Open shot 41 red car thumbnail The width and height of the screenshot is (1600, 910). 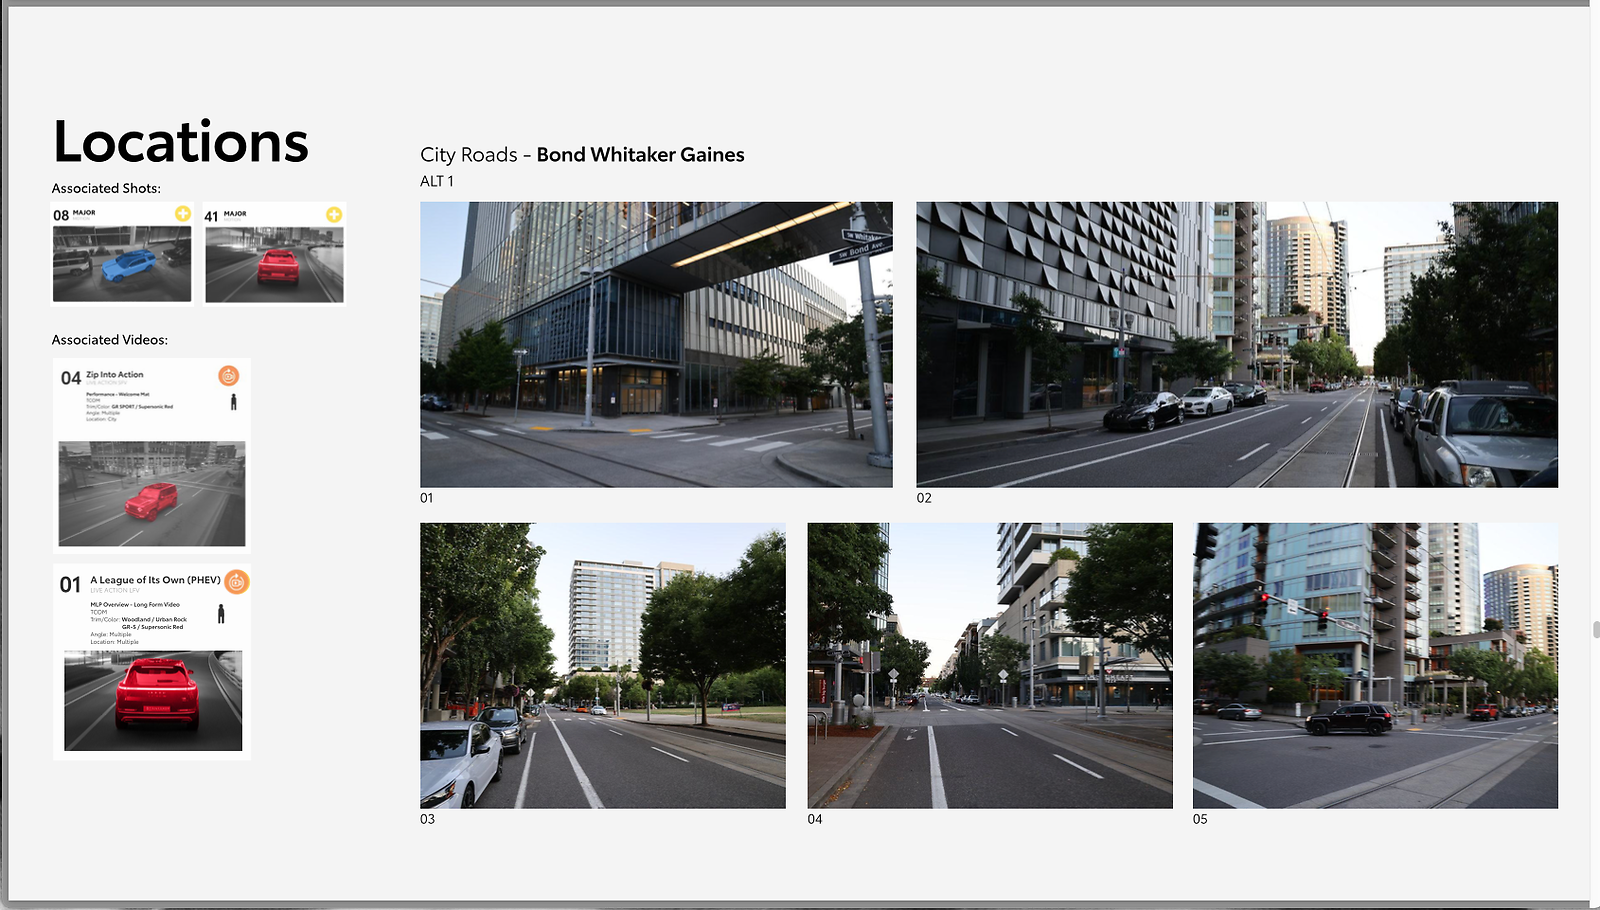[x=274, y=264]
